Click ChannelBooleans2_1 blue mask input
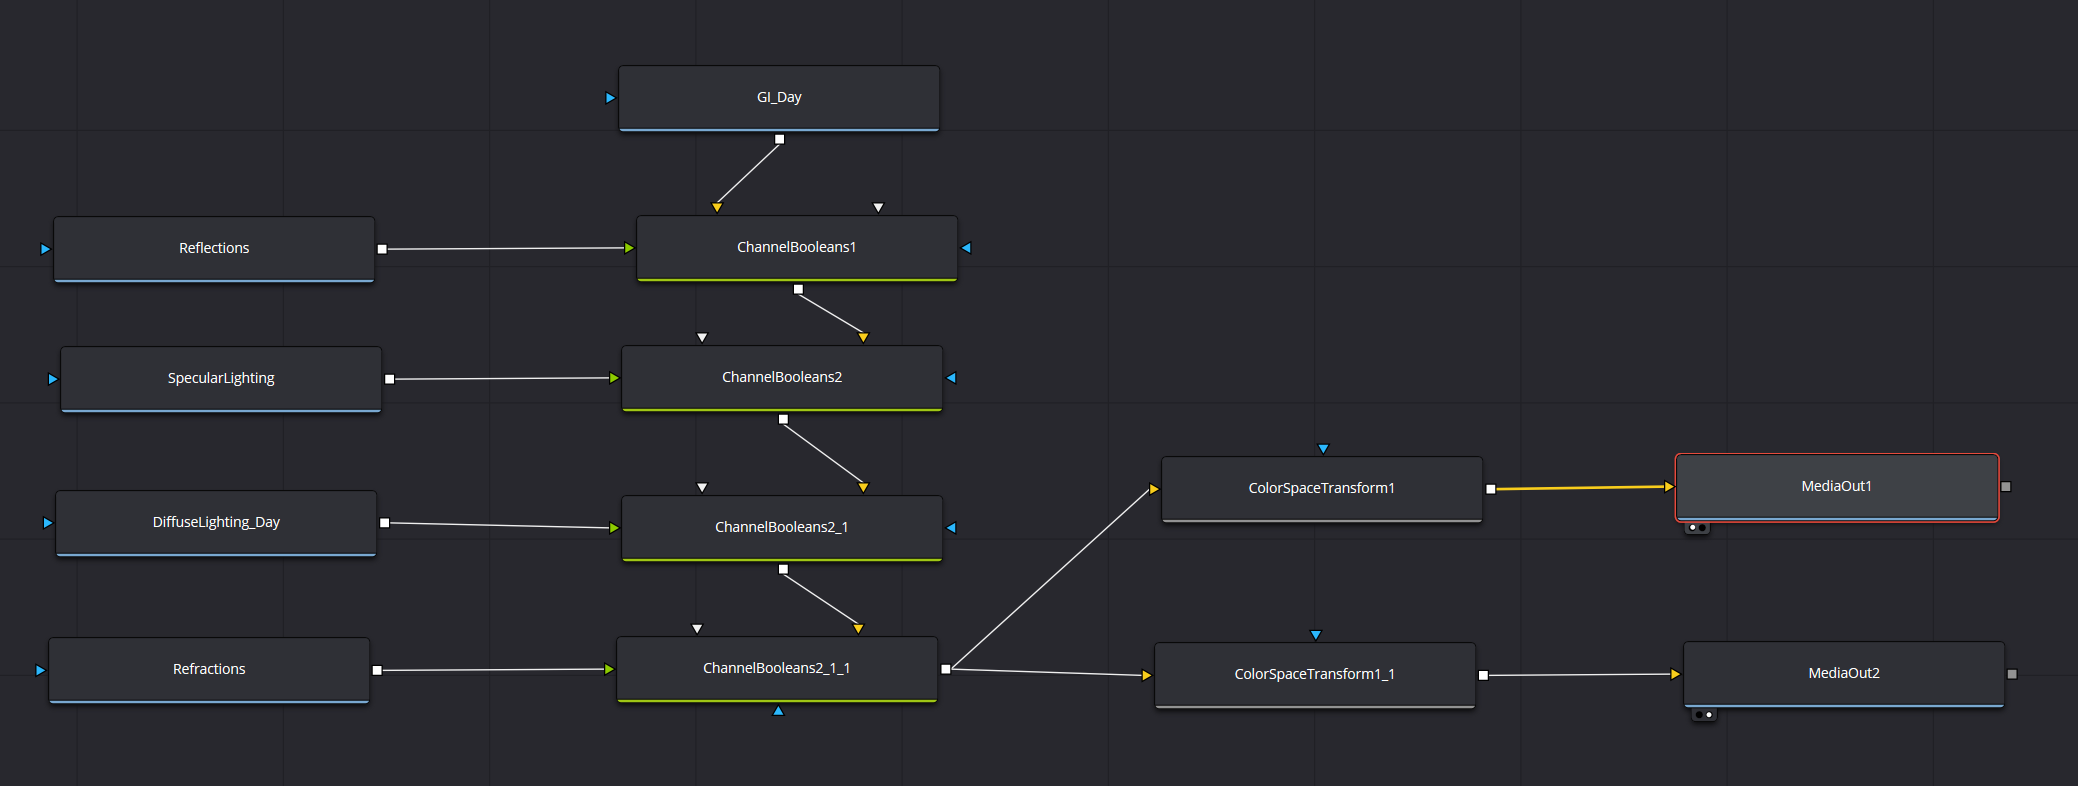Viewport: 2078px width, 786px height. coord(951,528)
